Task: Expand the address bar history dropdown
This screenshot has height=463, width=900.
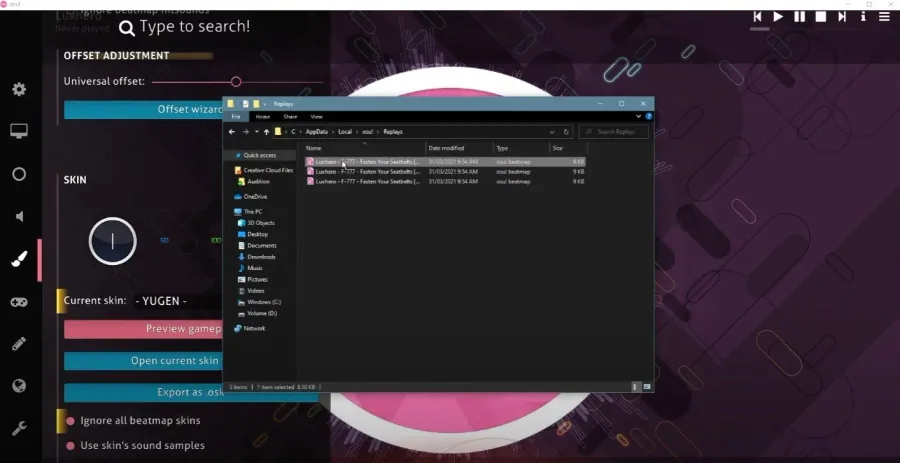Action: click(x=552, y=131)
